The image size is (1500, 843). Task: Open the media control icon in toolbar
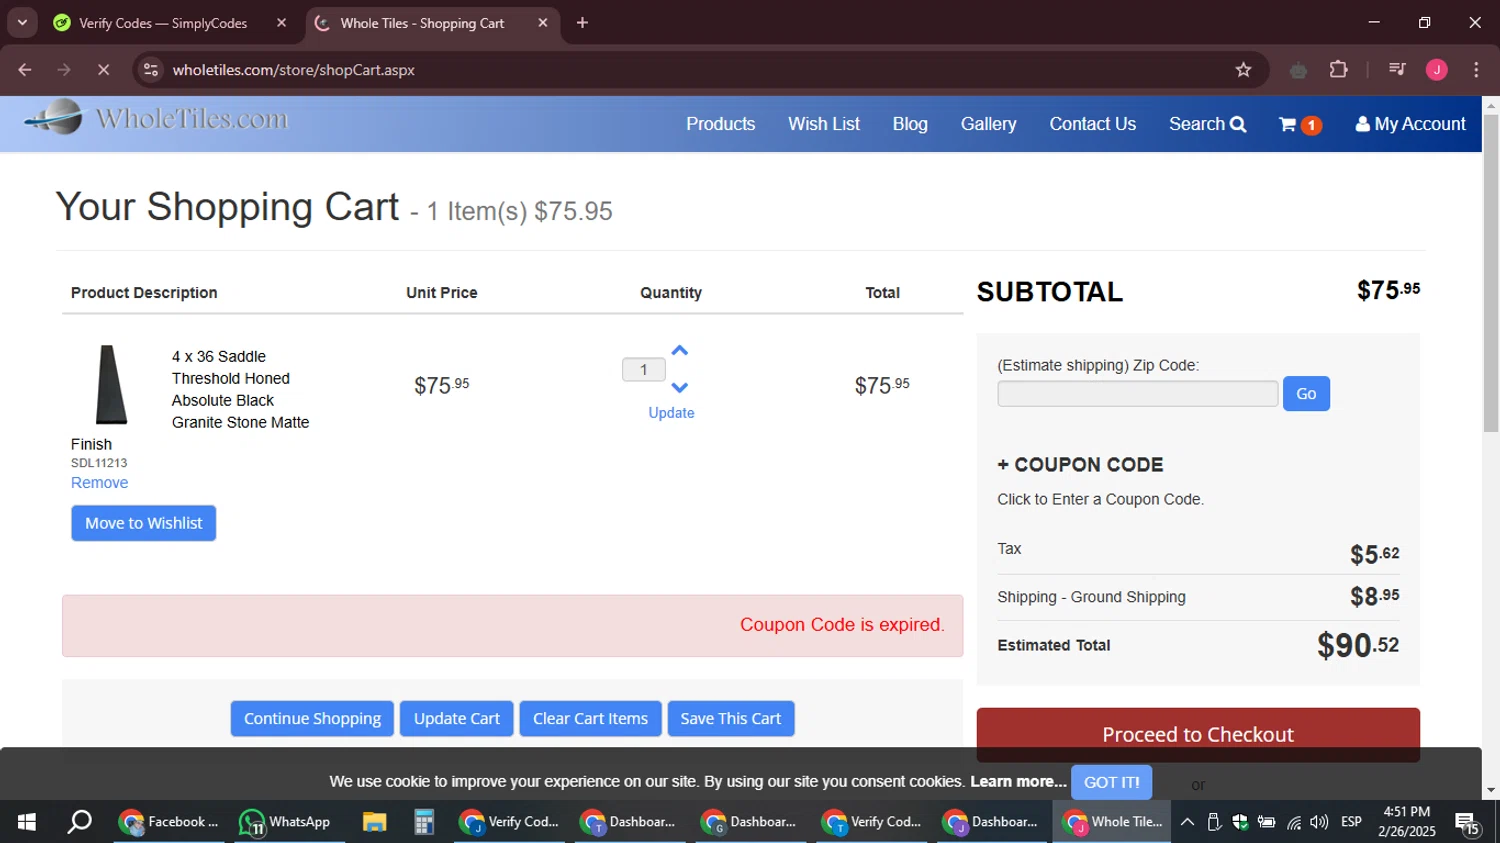pyautogui.click(x=1397, y=70)
